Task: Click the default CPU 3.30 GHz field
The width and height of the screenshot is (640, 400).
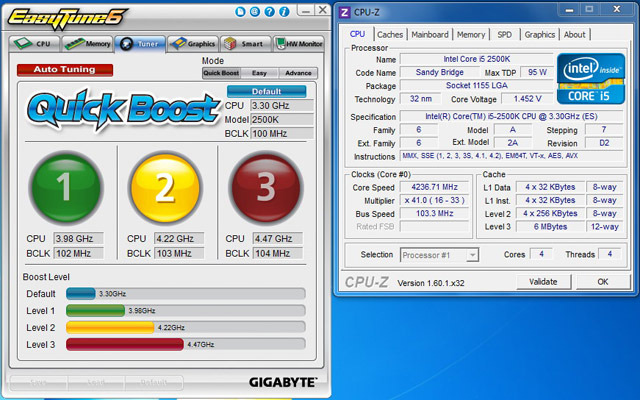Action: [x=282, y=106]
